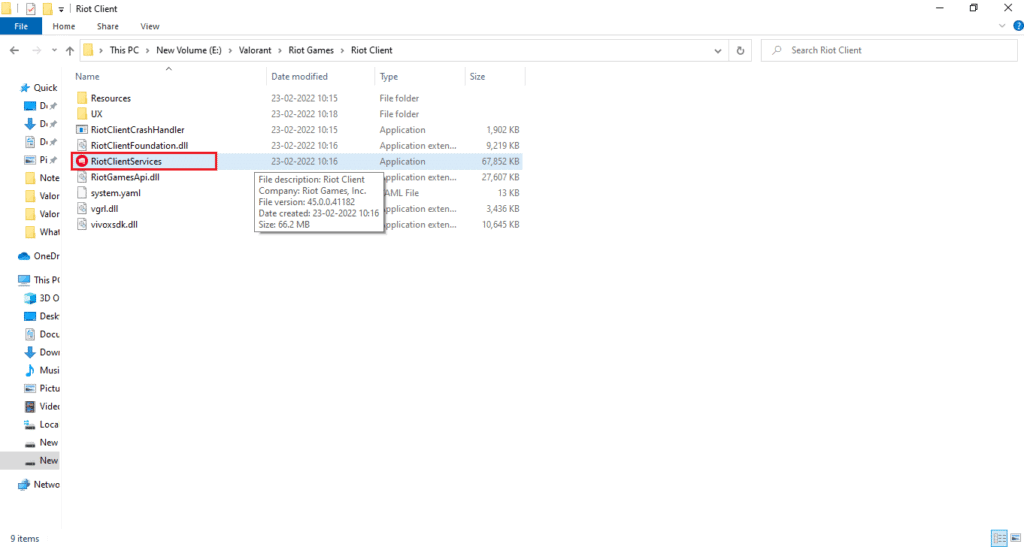Select the RiotGamesApi.dll file icon

pyautogui.click(x=82, y=177)
